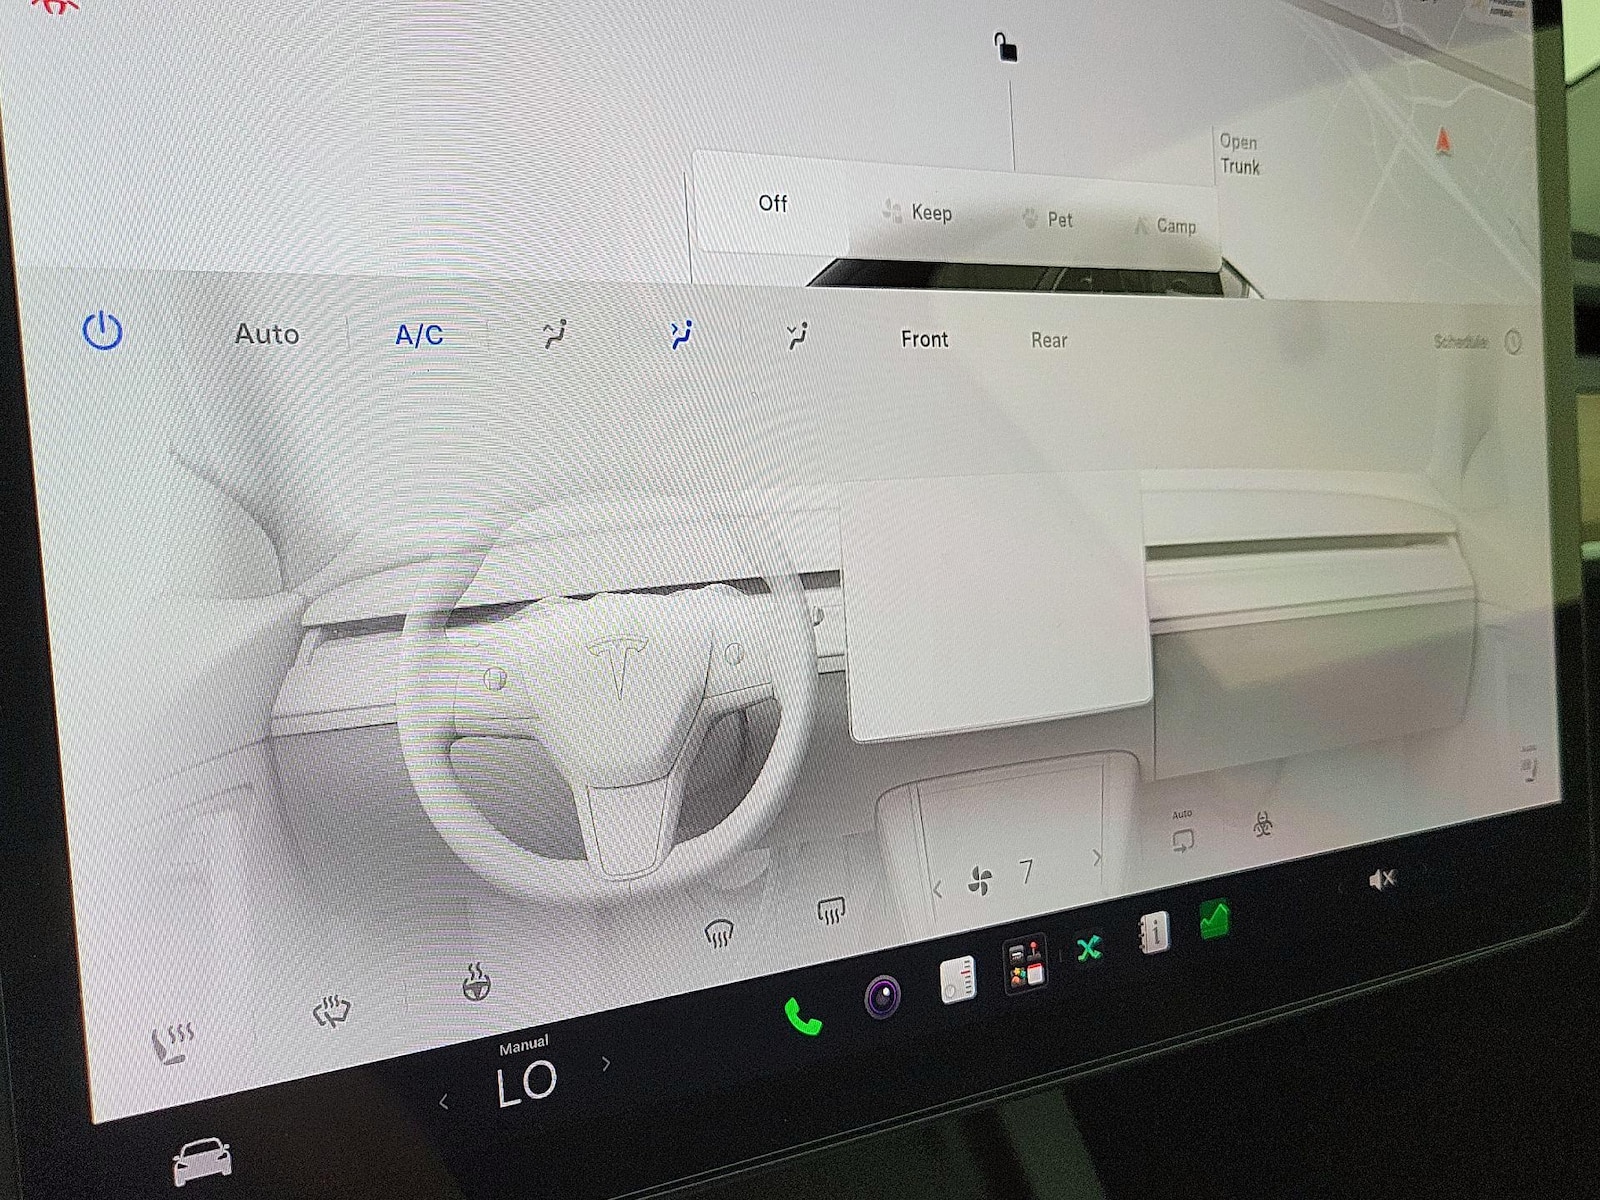This screenshot has height=1200, width=1600.
Task: Tap the fan speed value 7
Action: click(x=1026, y=872)
